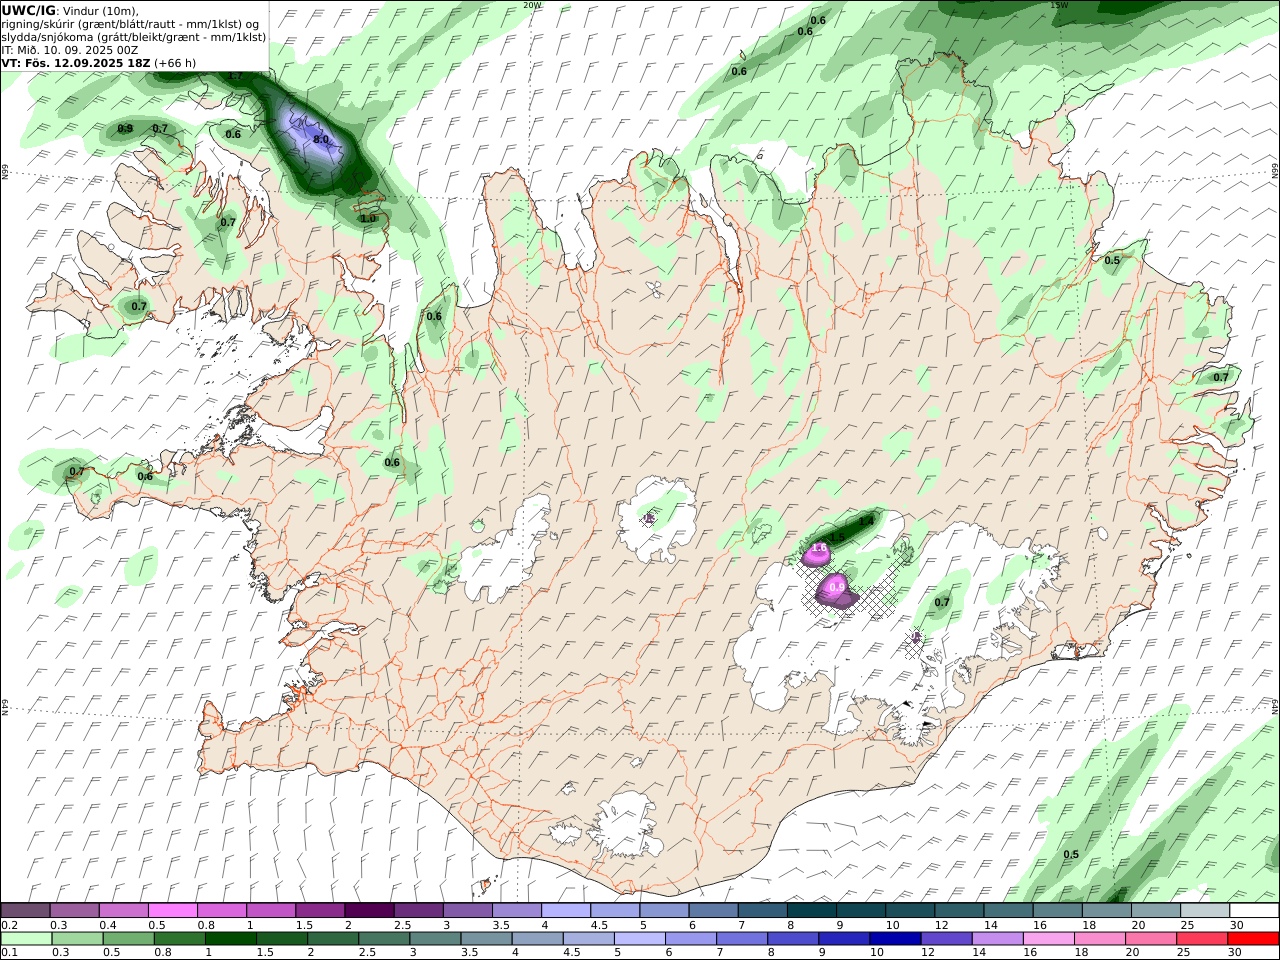Select violet rain swatch between 12 and 14
The width and height of the screenshot is (1280, 960).
point(946,938)
